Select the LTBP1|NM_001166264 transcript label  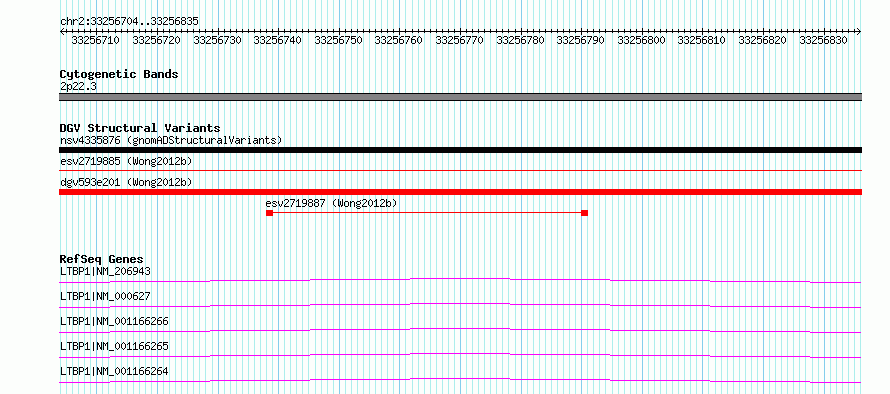pyautogui.click(x=114, y=371)
